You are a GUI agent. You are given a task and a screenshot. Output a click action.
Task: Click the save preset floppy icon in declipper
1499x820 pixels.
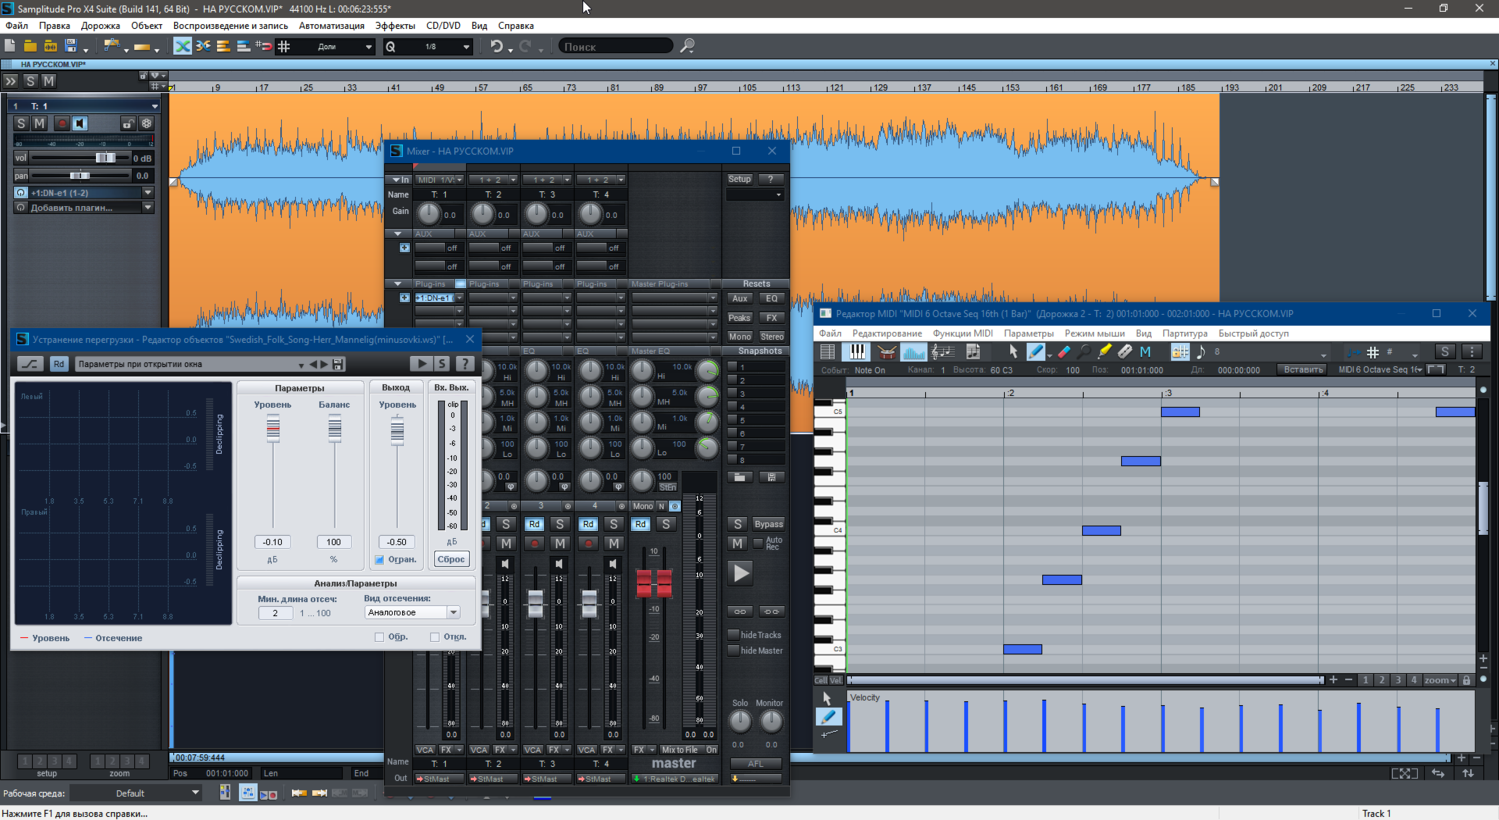pyautogui.click(x=338, y=364)
